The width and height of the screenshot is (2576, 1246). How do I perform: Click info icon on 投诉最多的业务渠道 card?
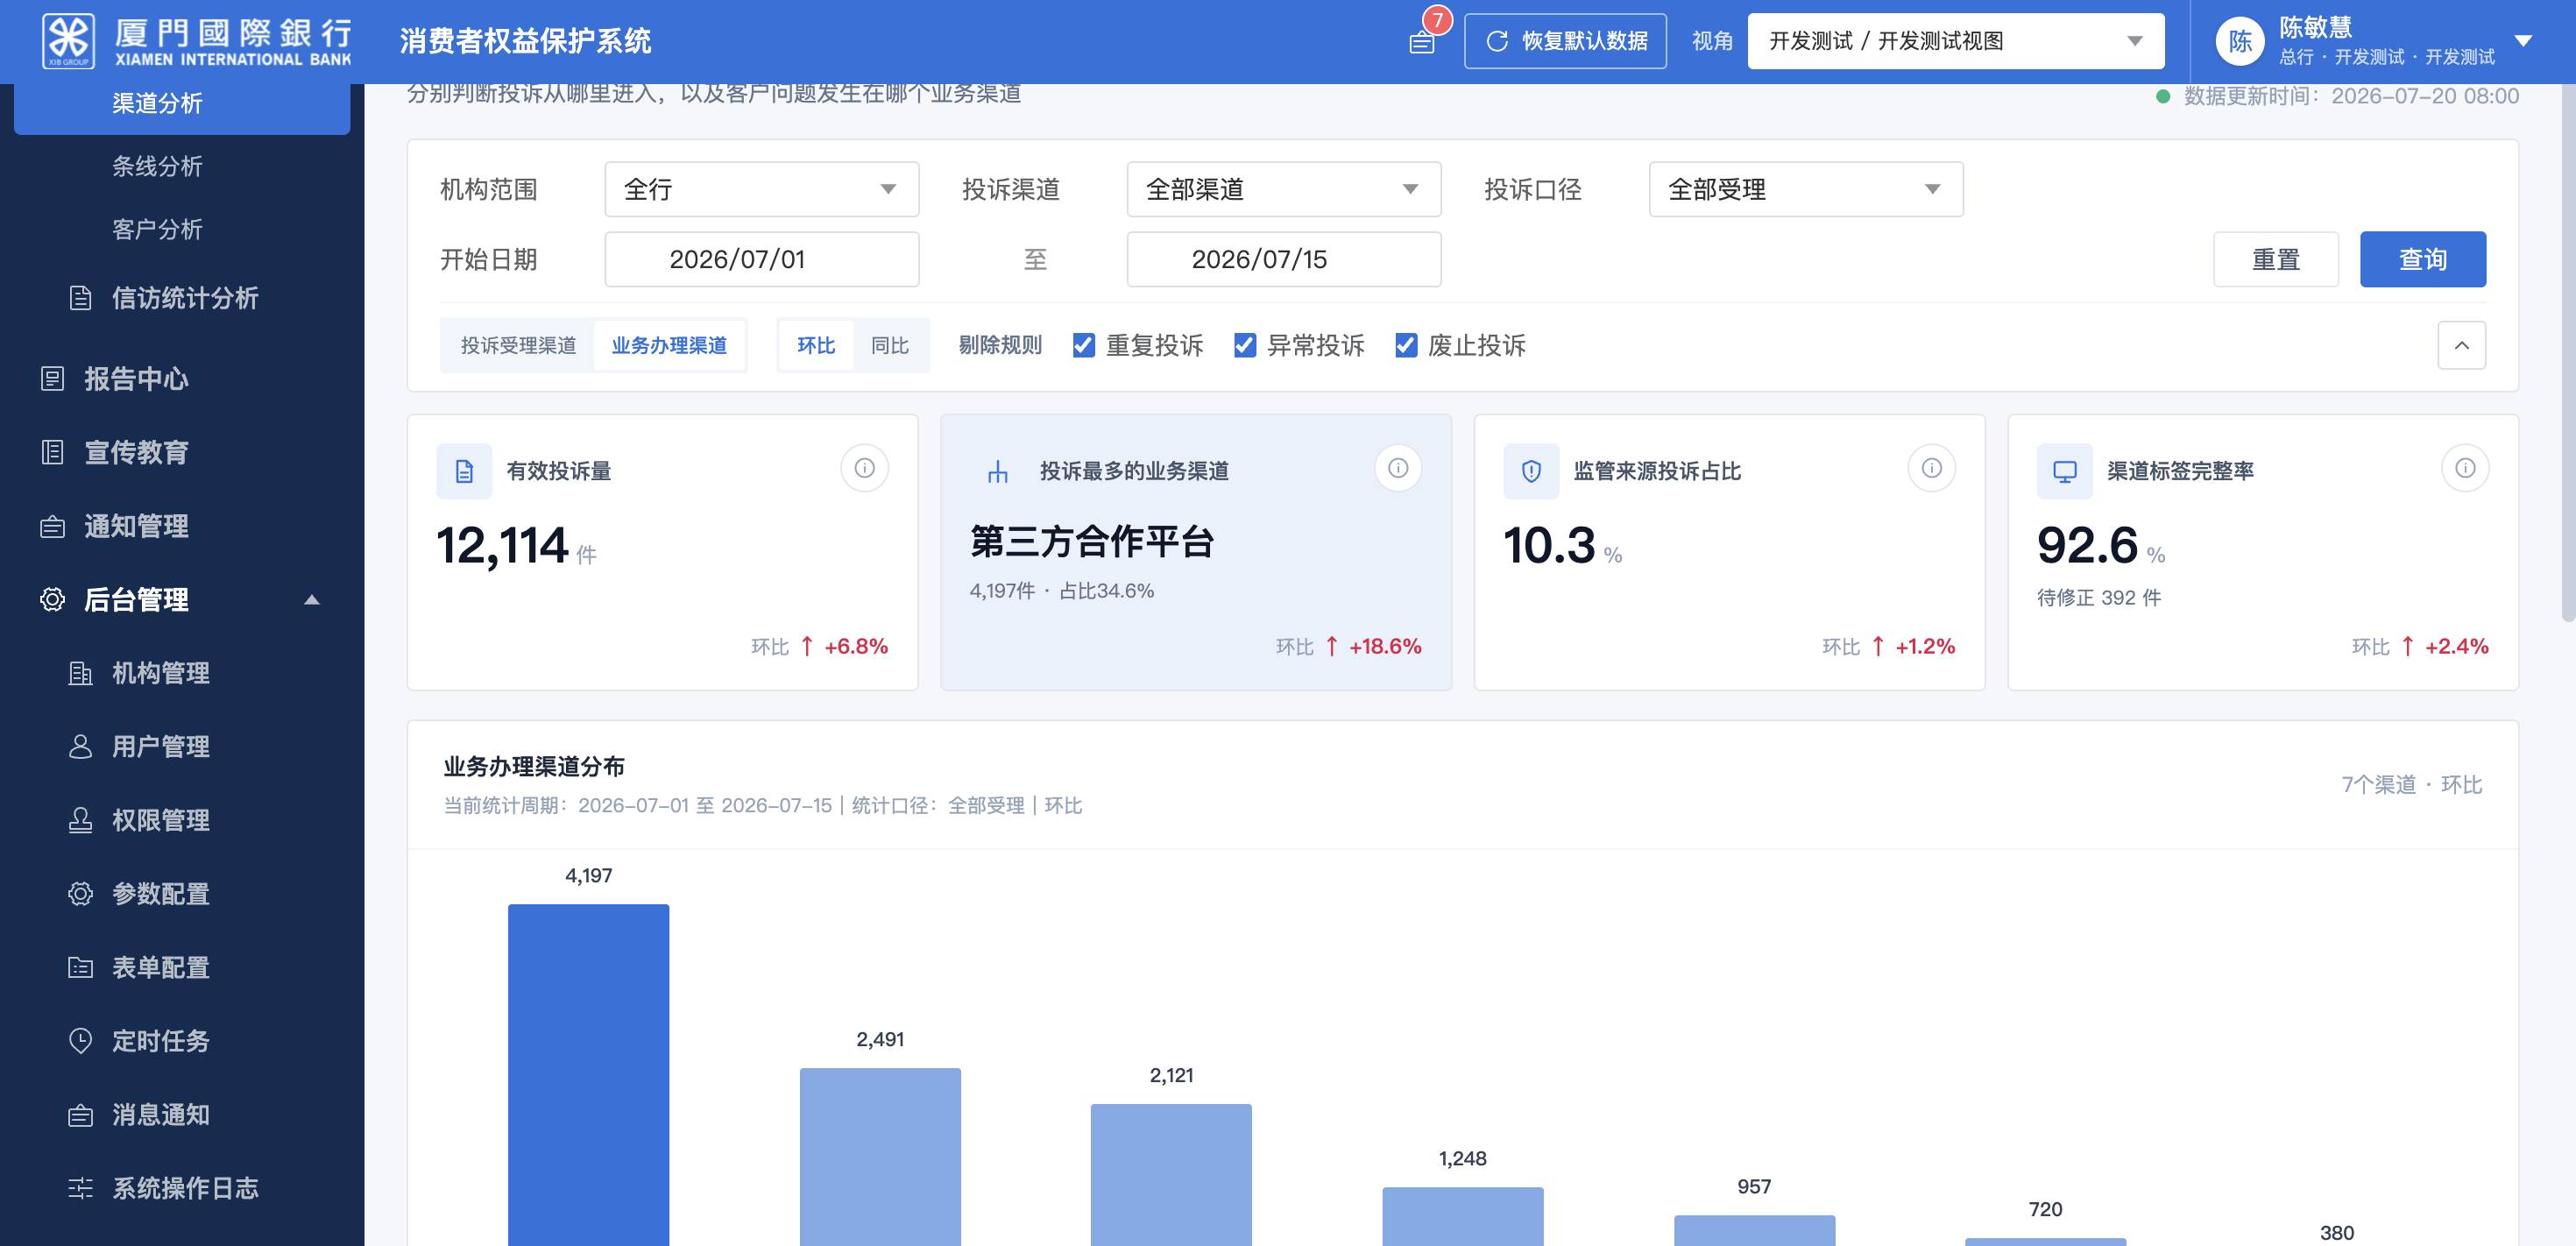[1398, 468]
